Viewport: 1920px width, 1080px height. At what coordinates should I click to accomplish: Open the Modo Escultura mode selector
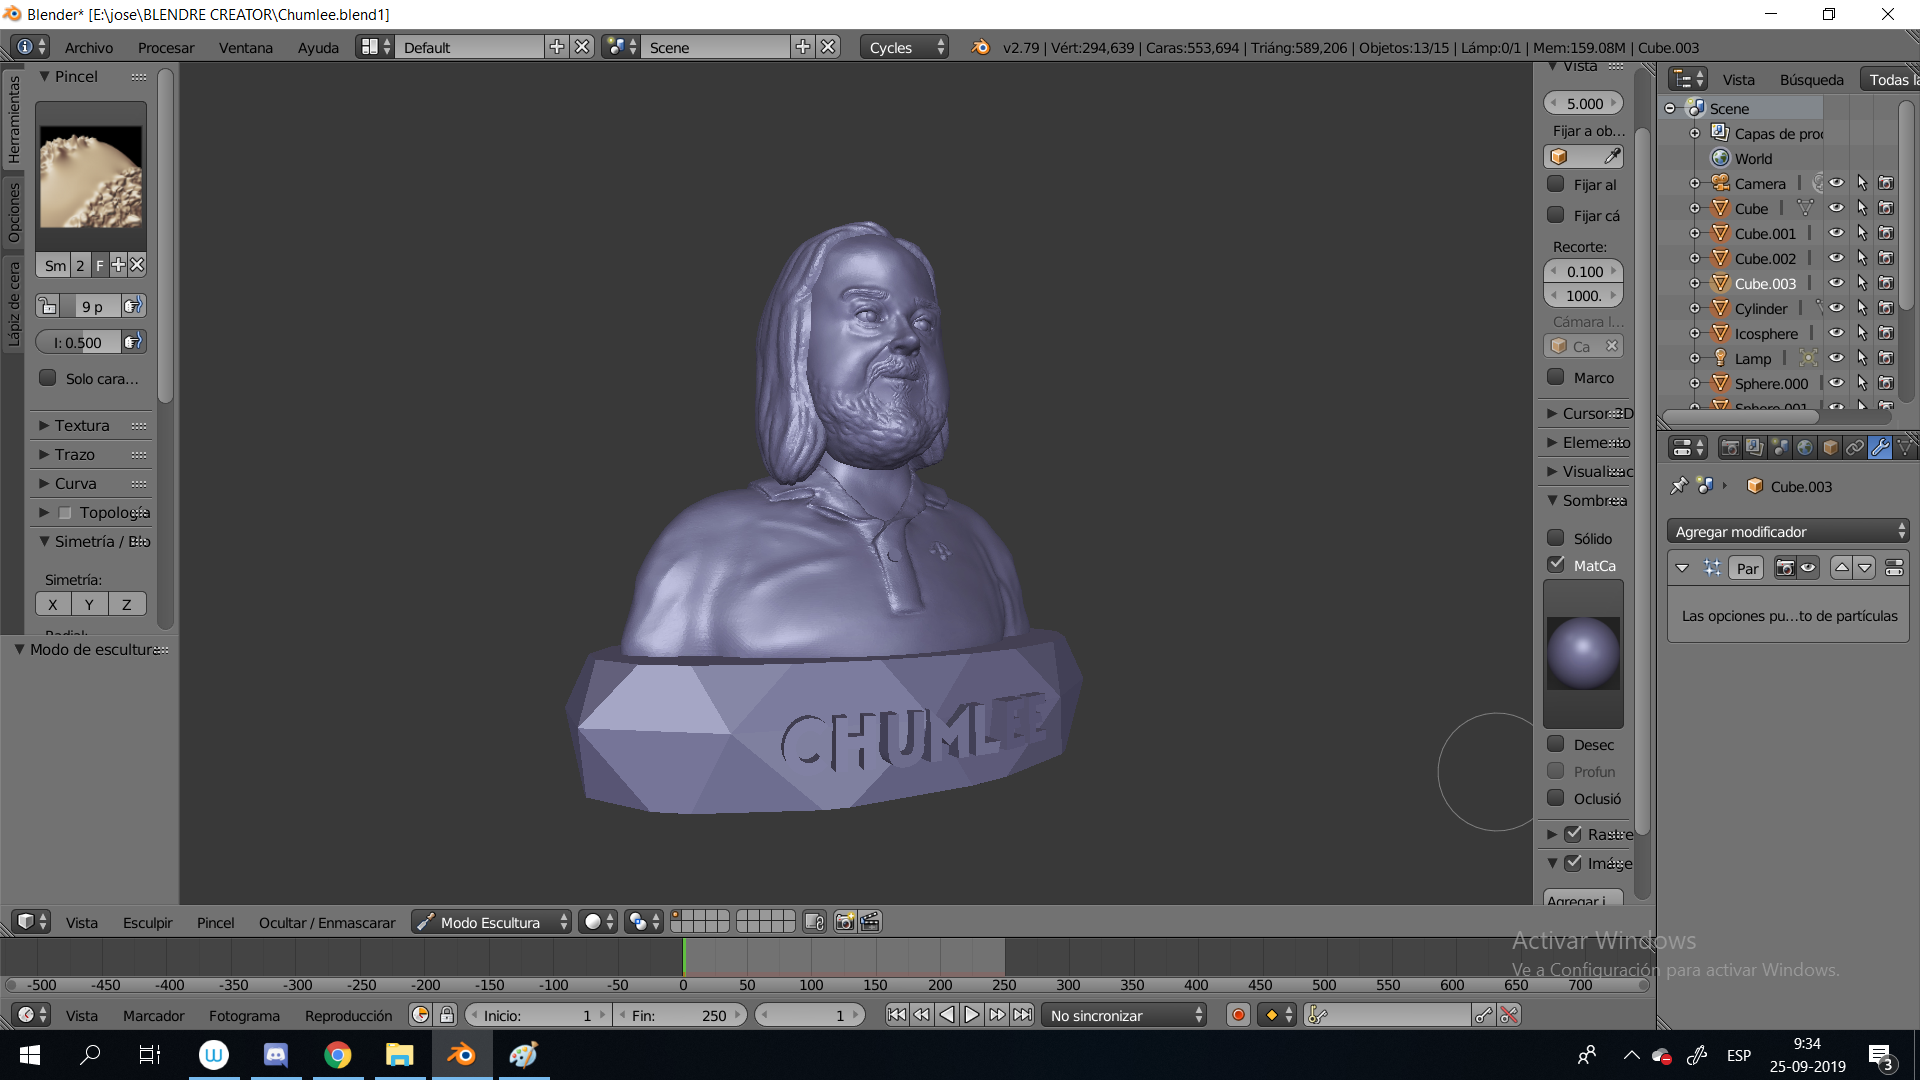click(x=491, y=922)
